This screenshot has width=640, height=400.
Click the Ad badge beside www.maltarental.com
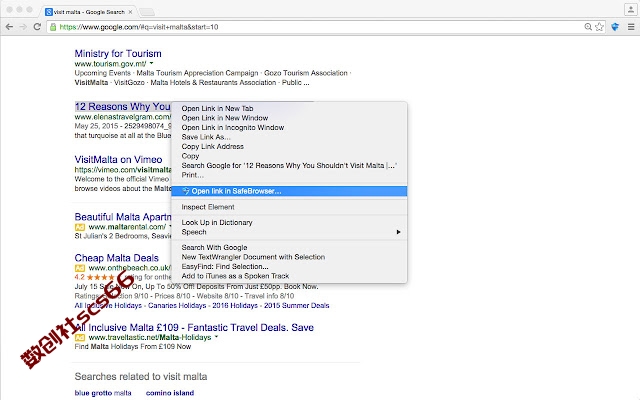(x=80, y=227)
